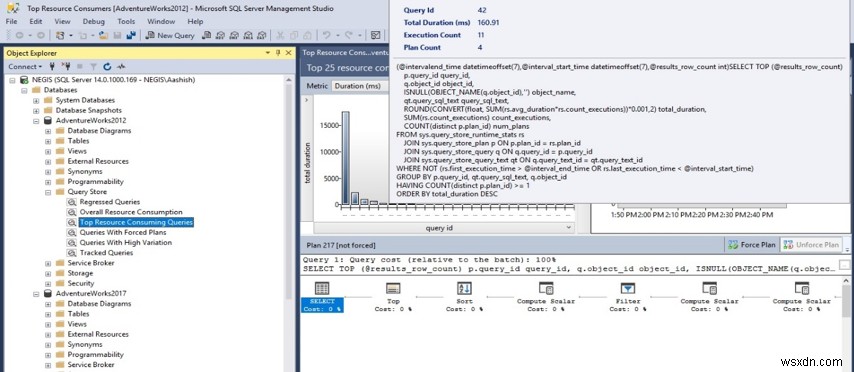The height and width of the screenshot is (372, 854).
Task: Select Top Resource Consuming Queries node
Action: tap(136, 222)
